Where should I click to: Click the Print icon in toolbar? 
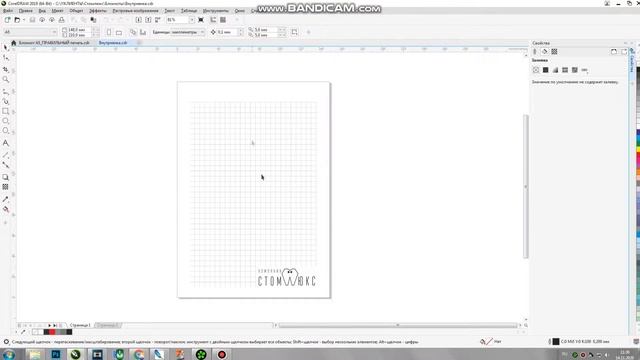tap(62, 20)
